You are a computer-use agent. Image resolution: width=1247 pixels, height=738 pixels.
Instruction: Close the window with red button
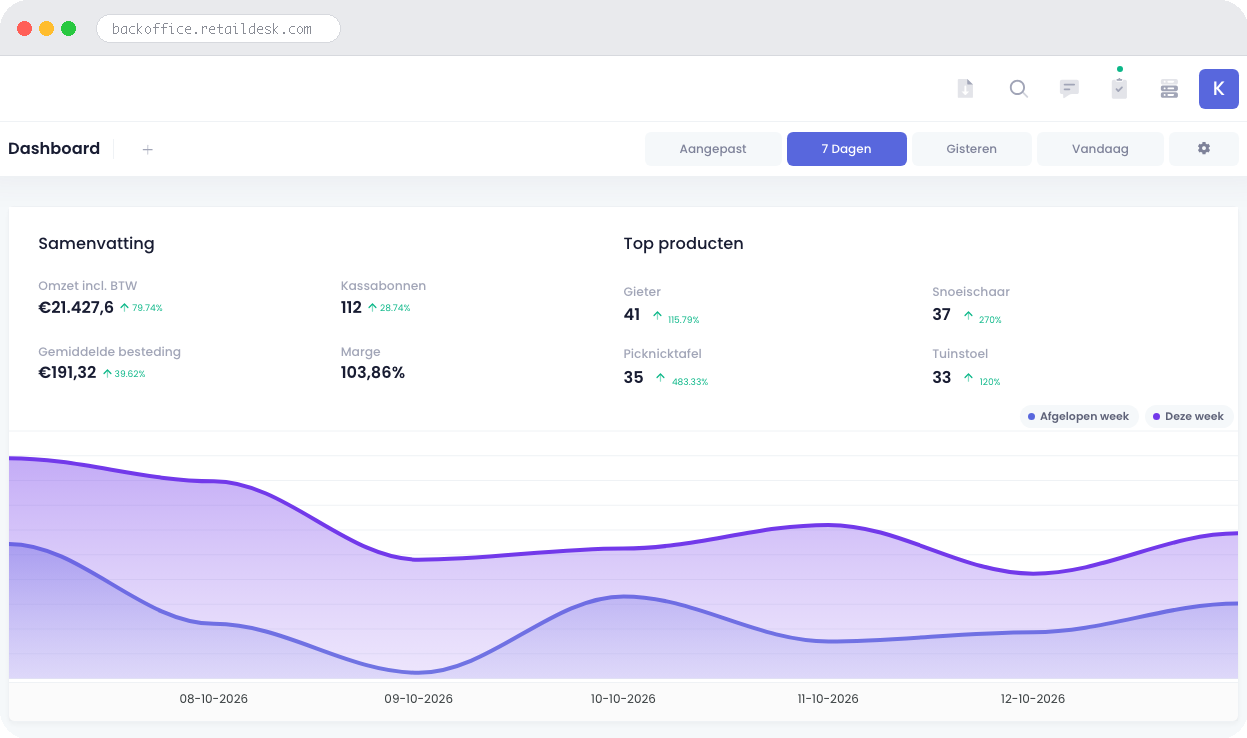point(24,29)
